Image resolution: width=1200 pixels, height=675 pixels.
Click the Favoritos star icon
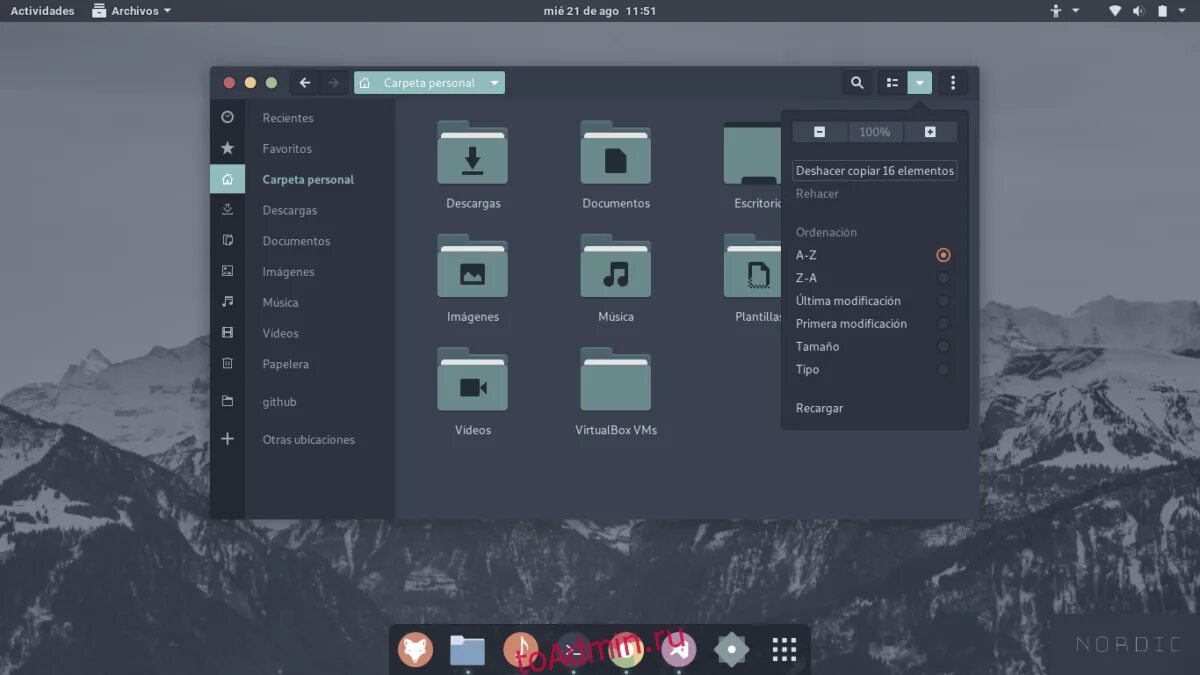[x=227, y=148]
